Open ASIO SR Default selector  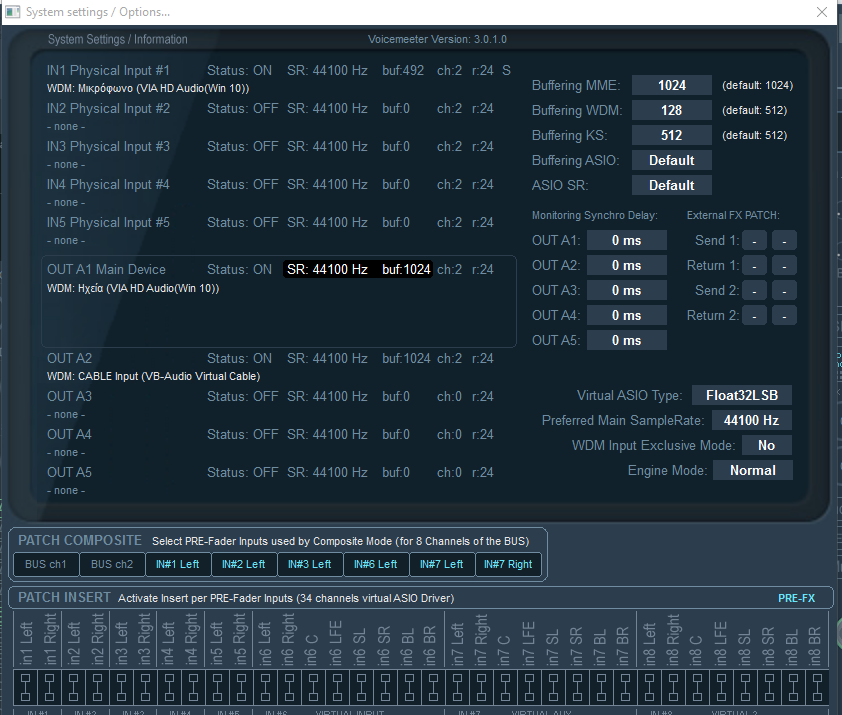pos(672,185)
